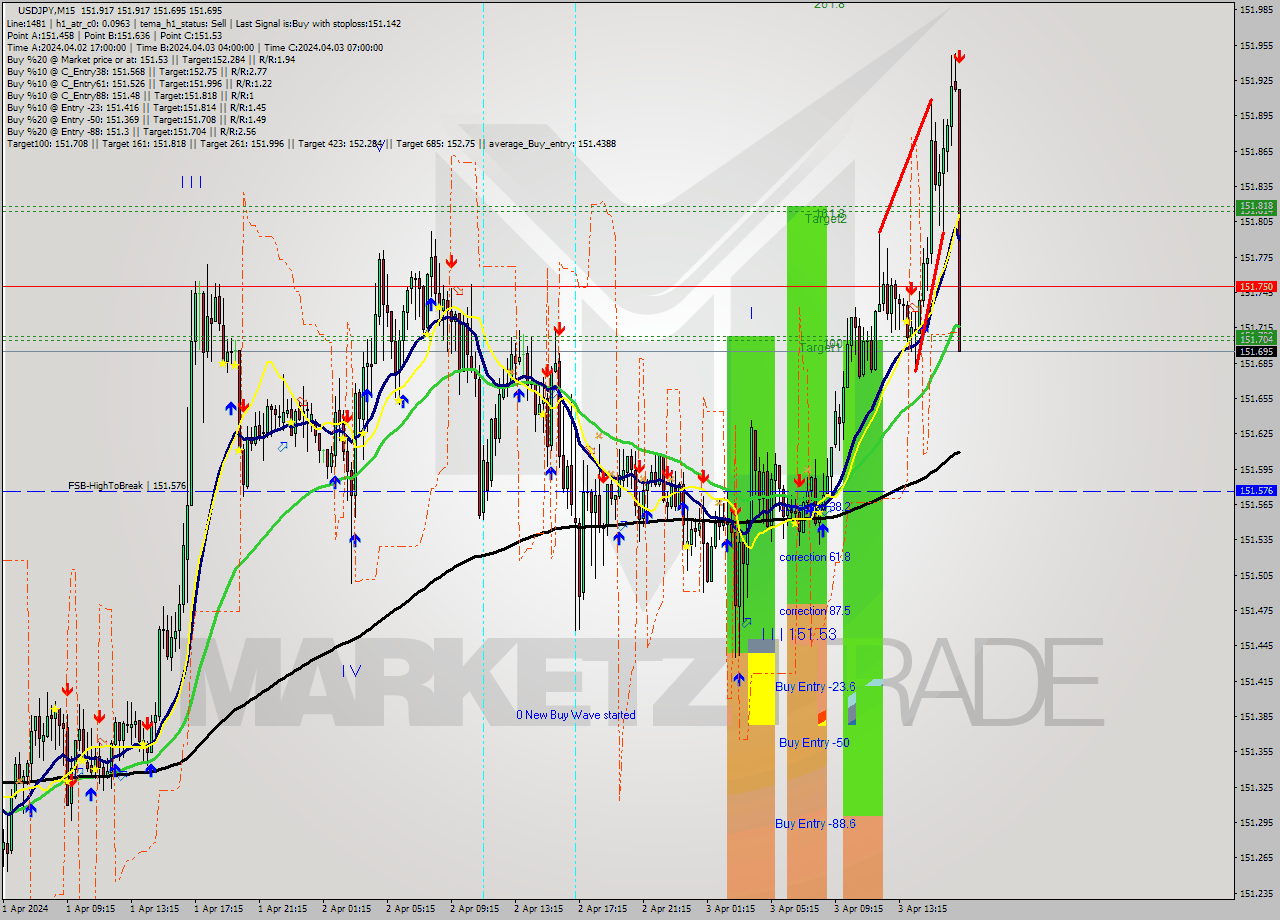Click the green 151.818 price tag
1280x920 pixels.
click(x=1256, y=206)
